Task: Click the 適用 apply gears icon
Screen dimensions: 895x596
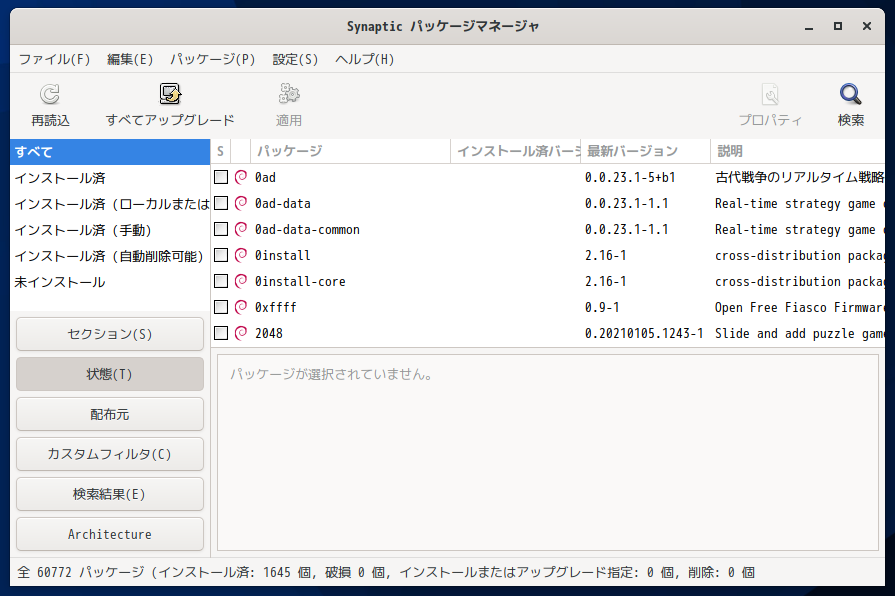Action: click(289, 94)
